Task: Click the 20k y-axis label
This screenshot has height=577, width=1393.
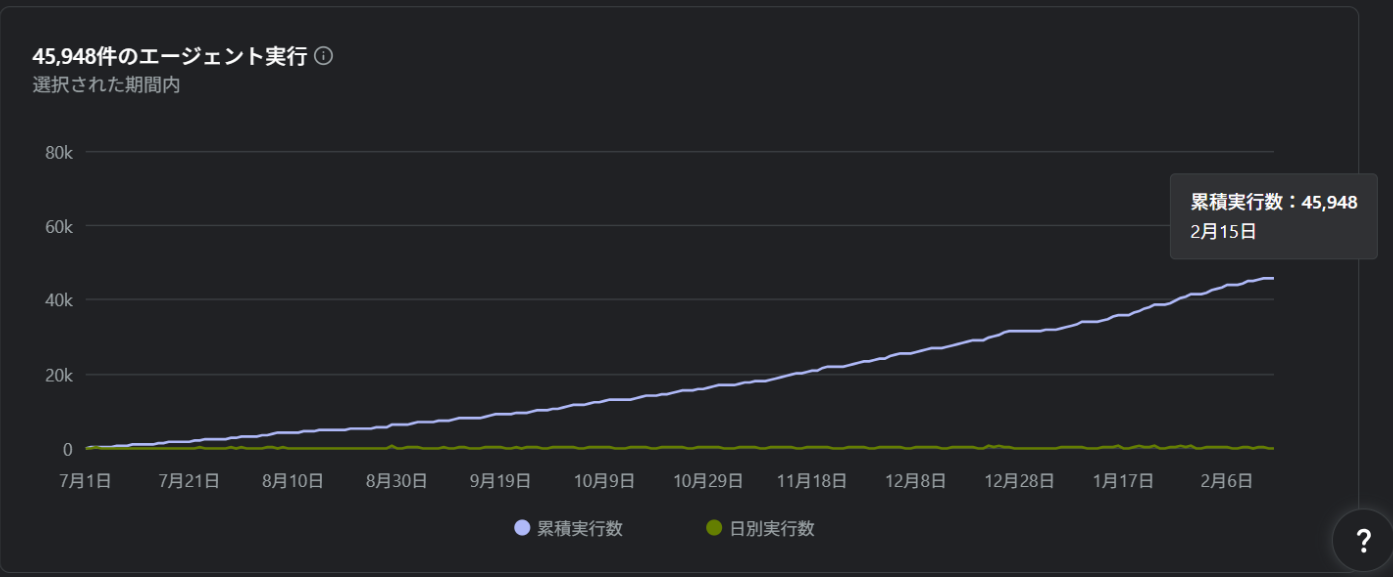Action: pos(59,375)
